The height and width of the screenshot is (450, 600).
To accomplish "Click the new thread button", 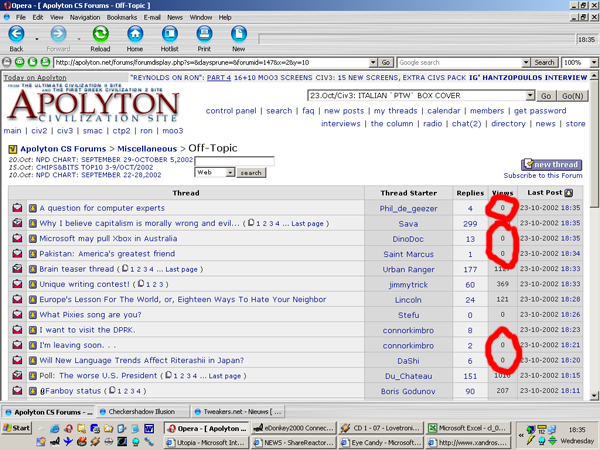I will 551,164.
